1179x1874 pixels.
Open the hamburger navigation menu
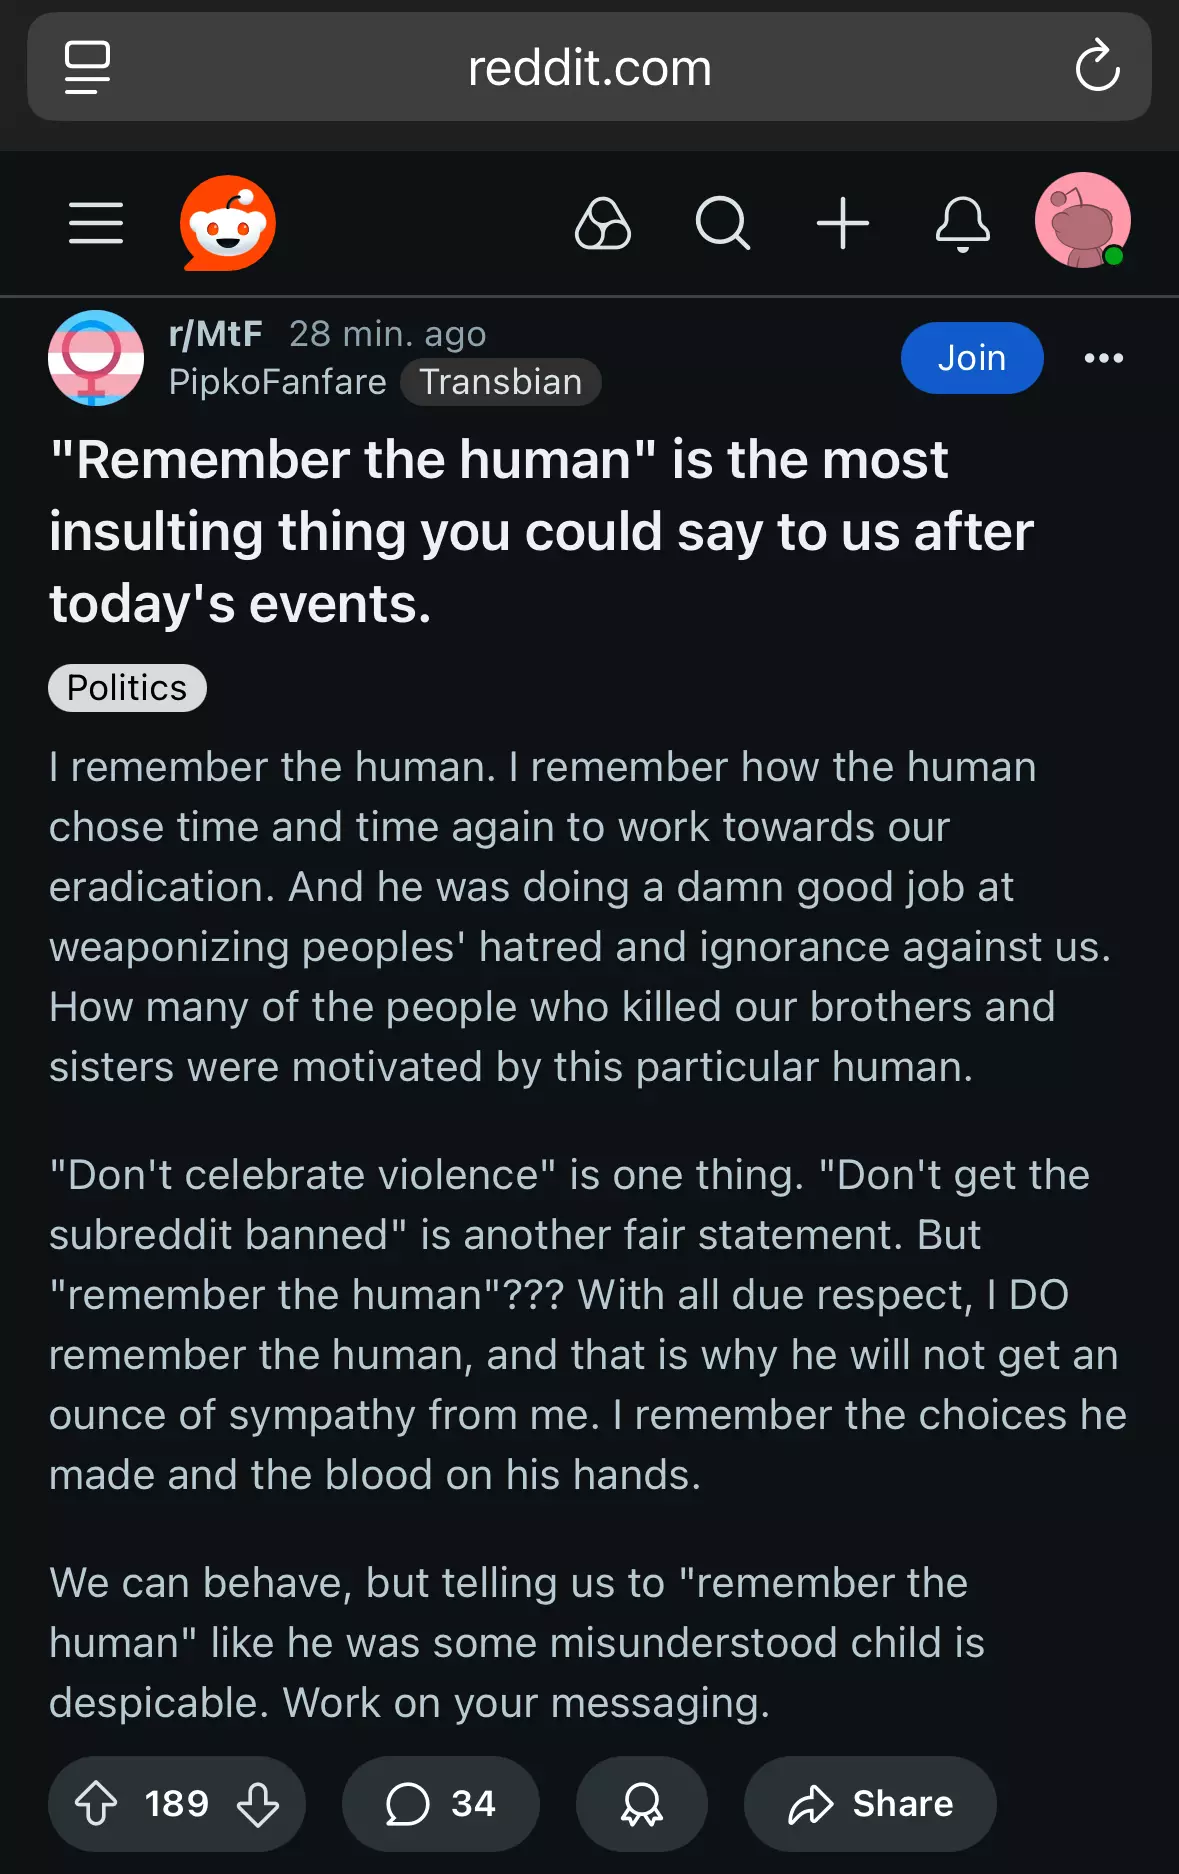(96, 223)
